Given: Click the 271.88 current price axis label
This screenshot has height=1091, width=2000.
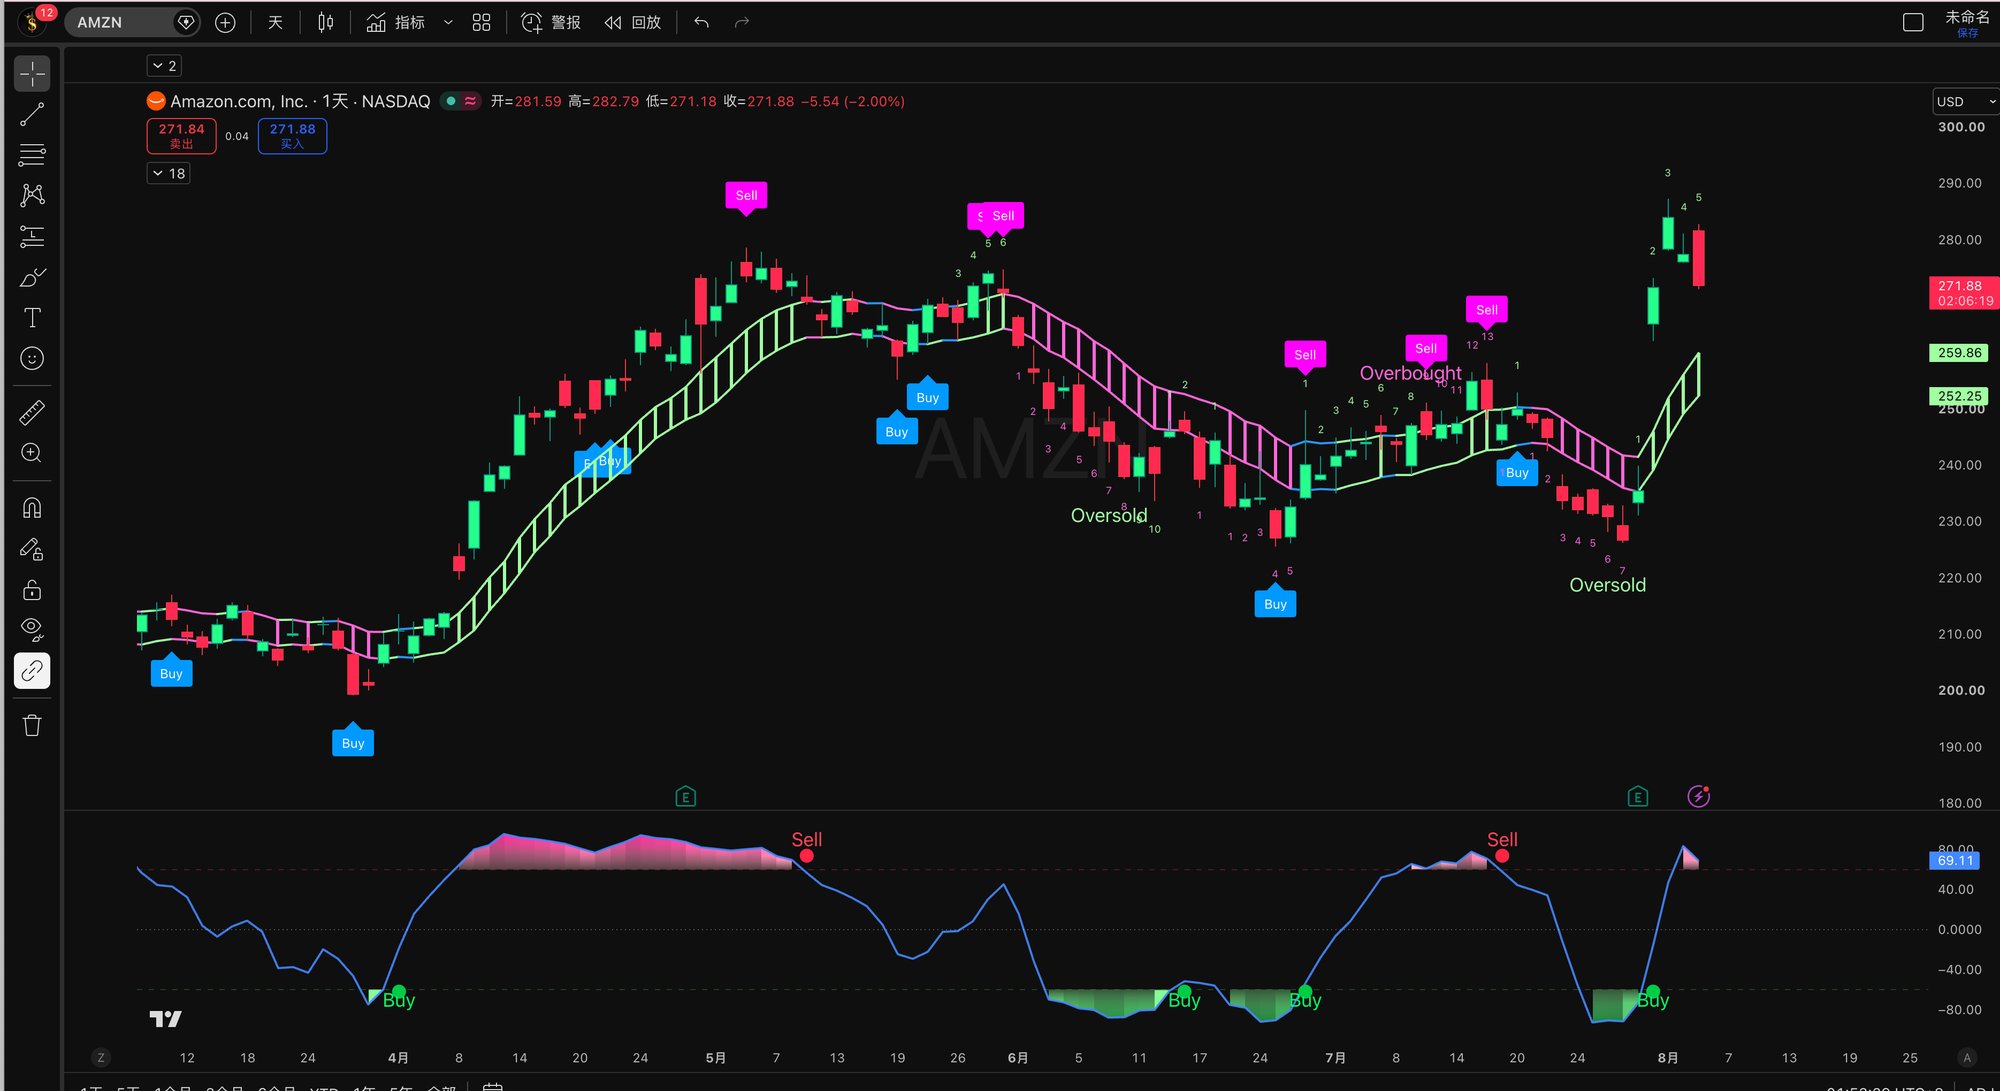Looking at the screenshot, I should click(1964, 293).
